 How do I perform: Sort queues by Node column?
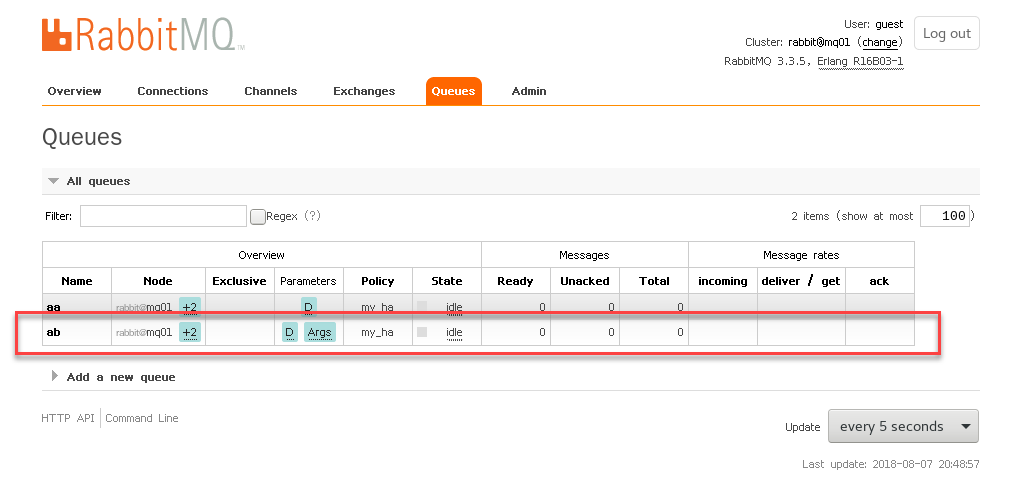tap(158, 281)
